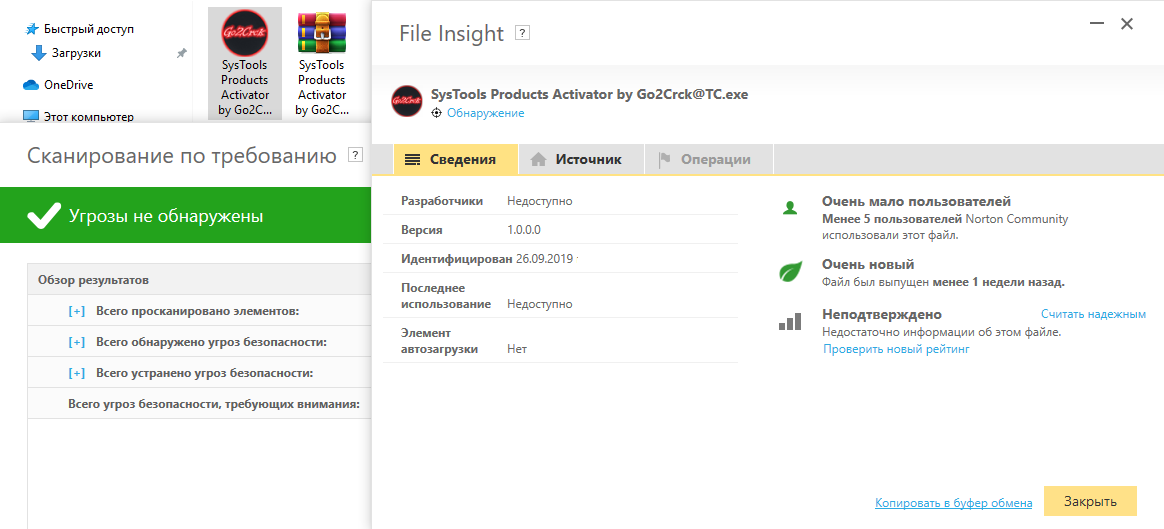This screenshot has height=529, width=1164.
Task: Click the help icon beside Сканирование по требованию
Action: [354, 155]
